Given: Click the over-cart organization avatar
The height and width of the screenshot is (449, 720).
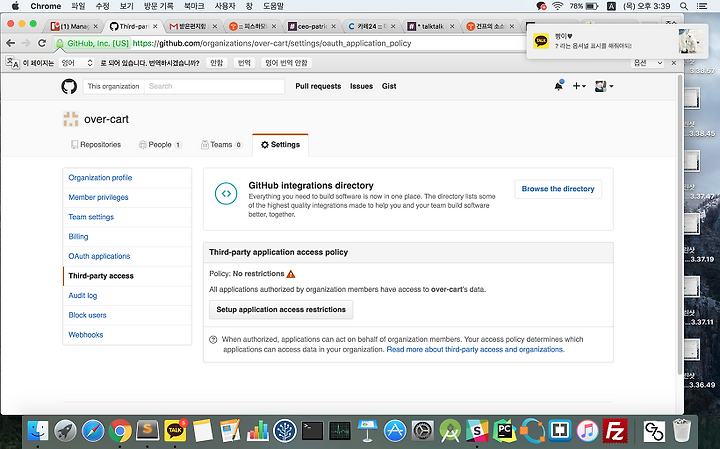Looking at the screenshot, I should (x=70, y=119).
